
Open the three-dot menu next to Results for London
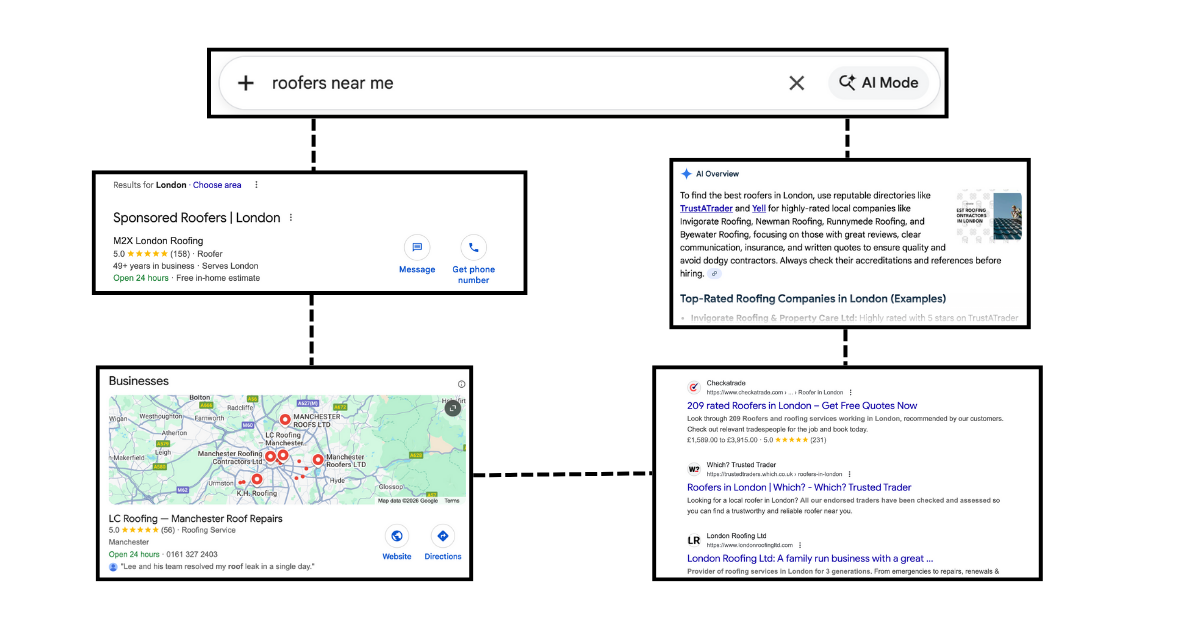(256, 185)
